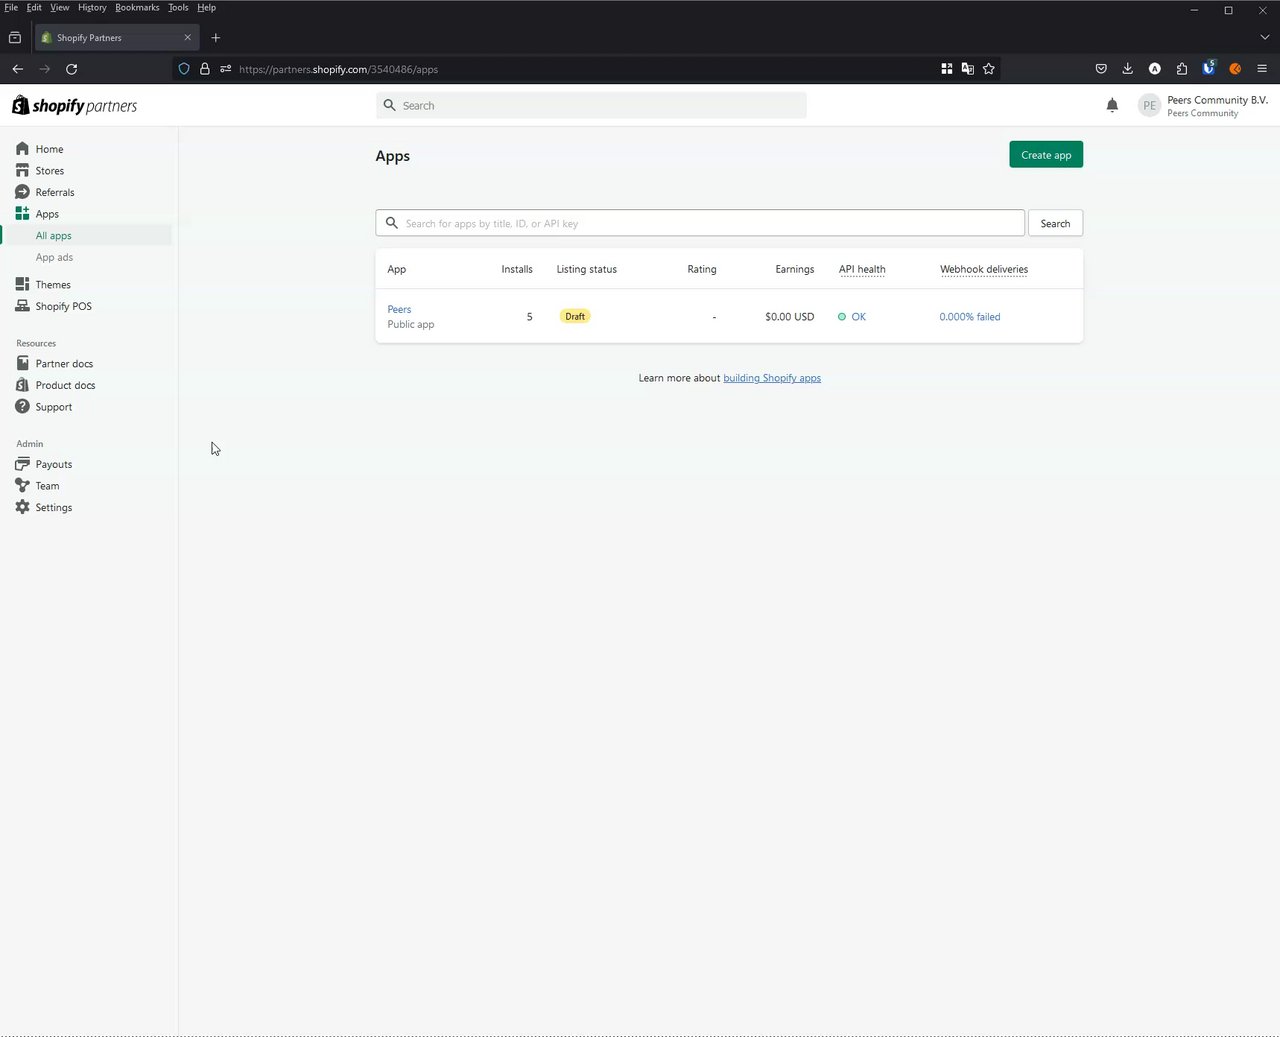The height and width of the screenshot is (1037, 1280).
Task: Click the $0.00 USD earnings value
Action: pyautogui.click(x=790, y=317)
